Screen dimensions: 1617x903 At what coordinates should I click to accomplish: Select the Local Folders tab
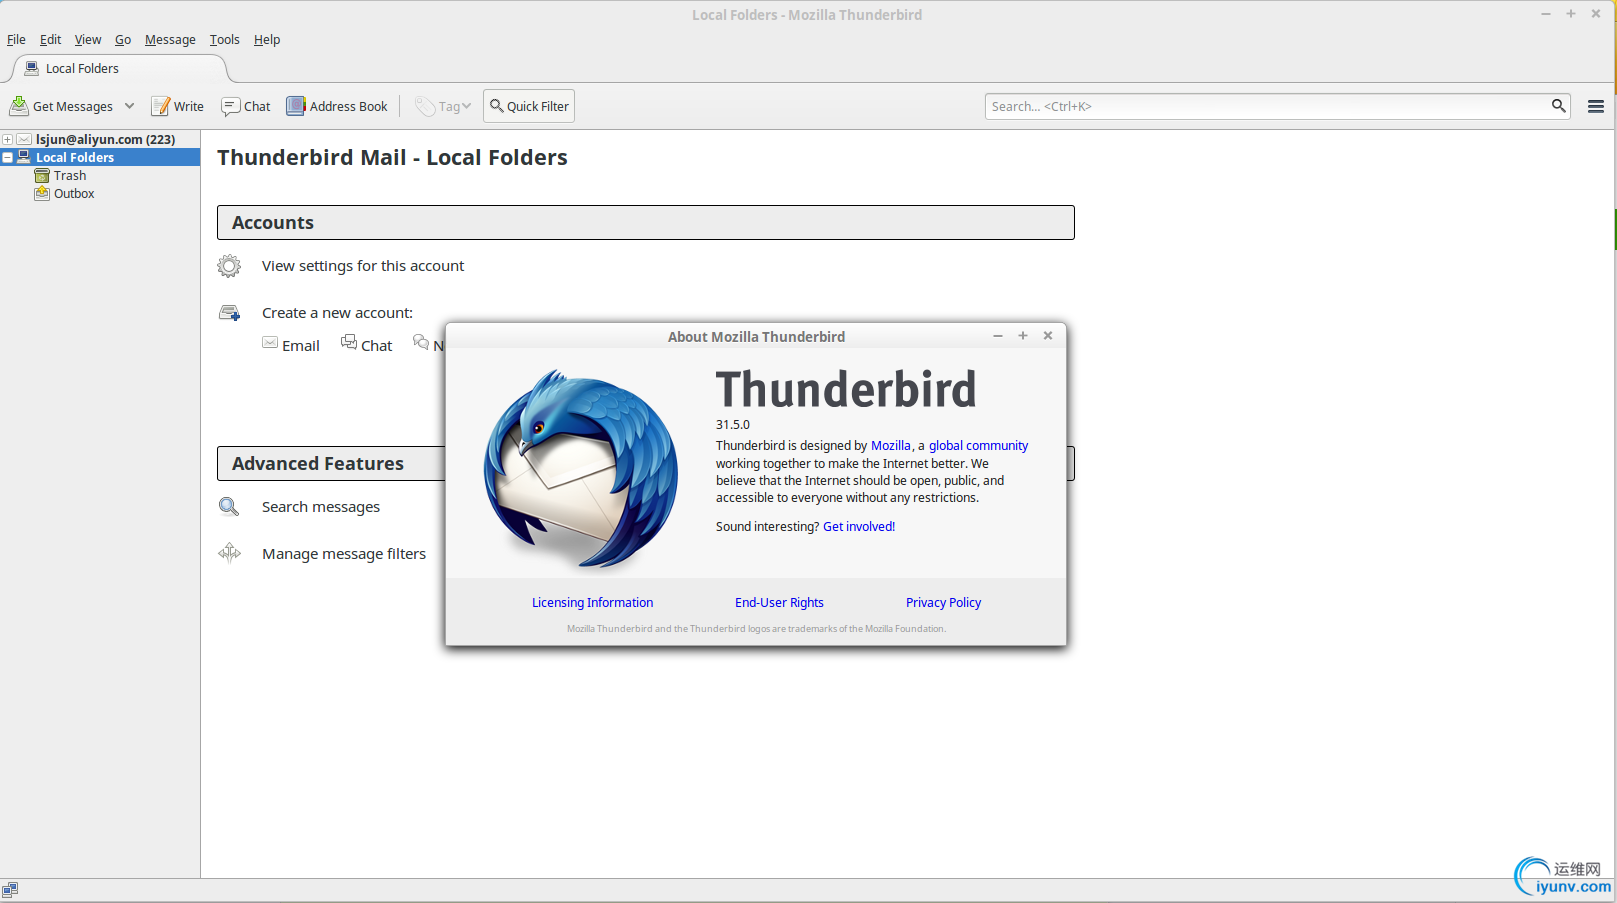click(118, 68)
